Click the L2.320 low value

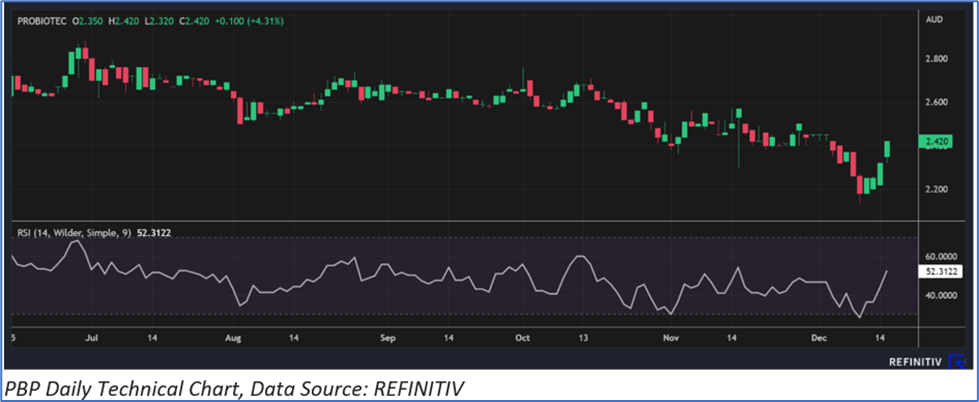pyautogui.click(x=161, y=21)
